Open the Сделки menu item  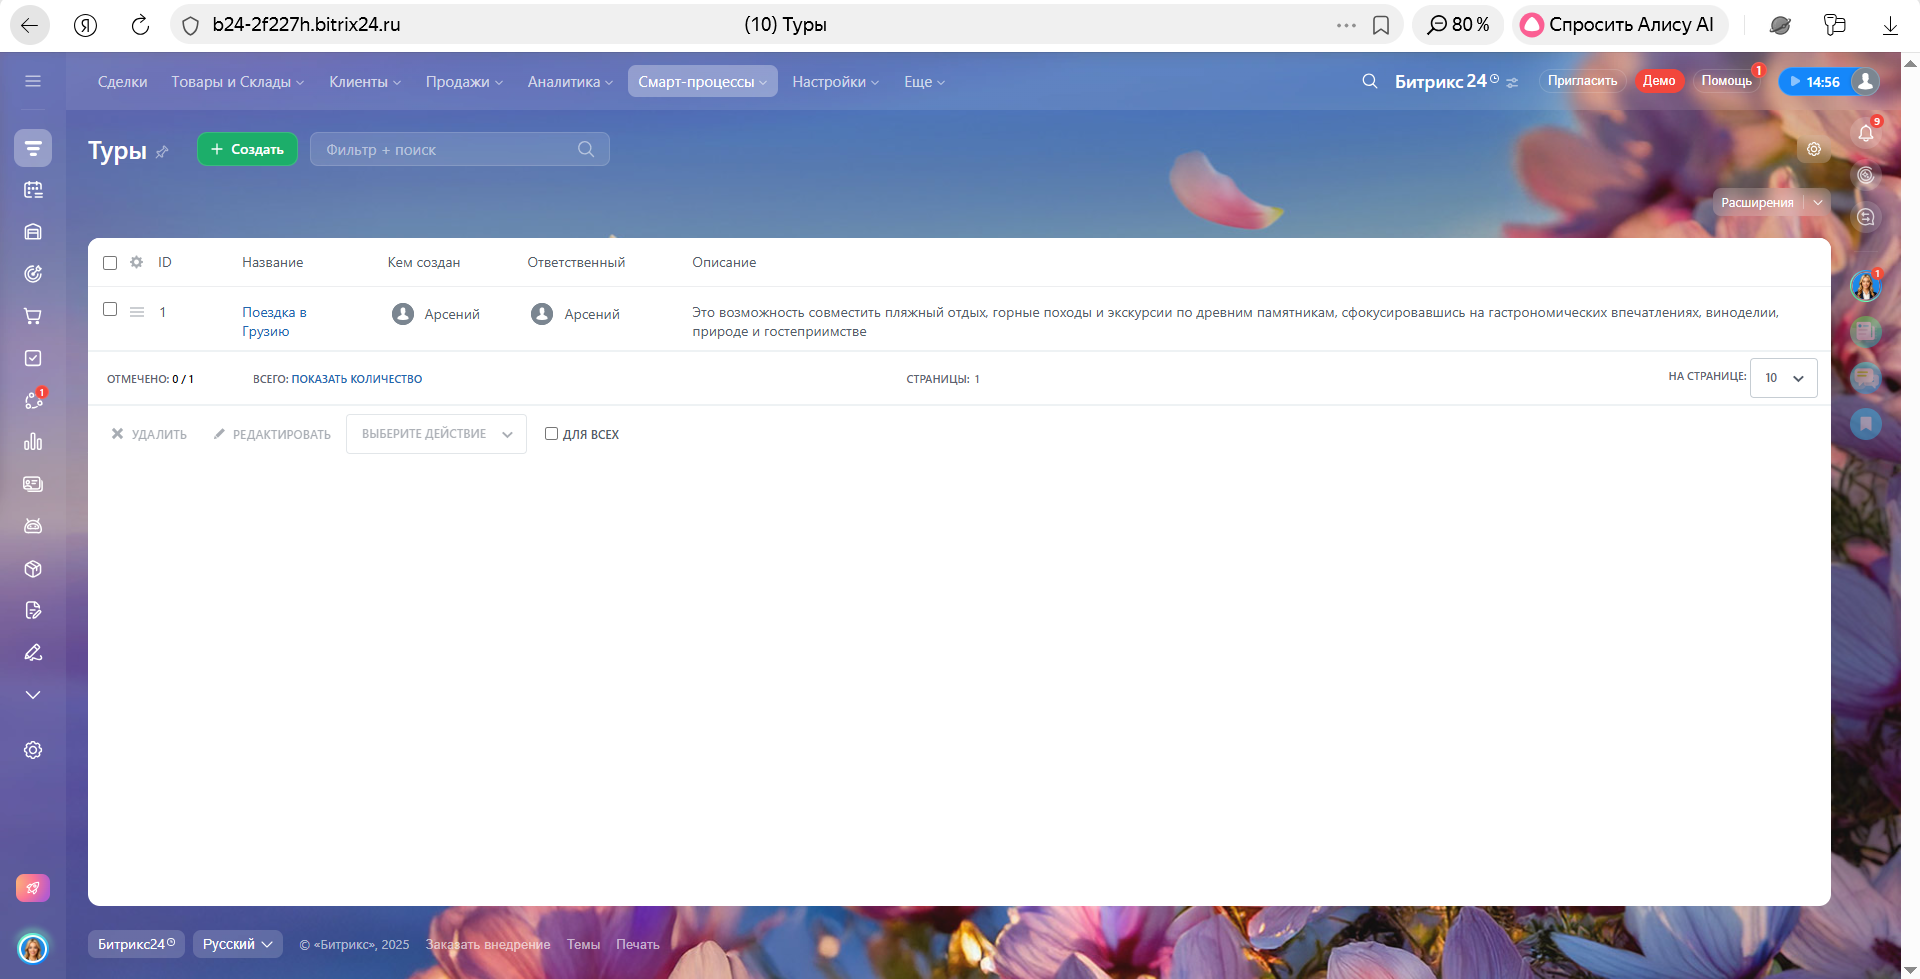point(123,82)
